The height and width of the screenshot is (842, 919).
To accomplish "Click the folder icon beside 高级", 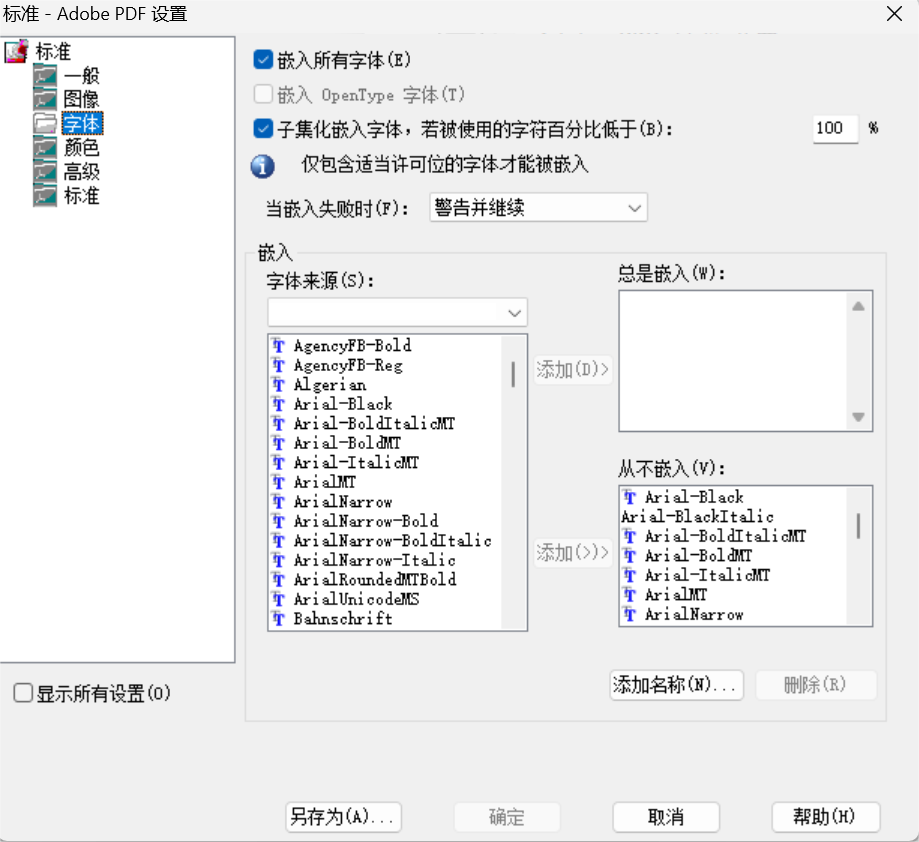I will (45, 172).
